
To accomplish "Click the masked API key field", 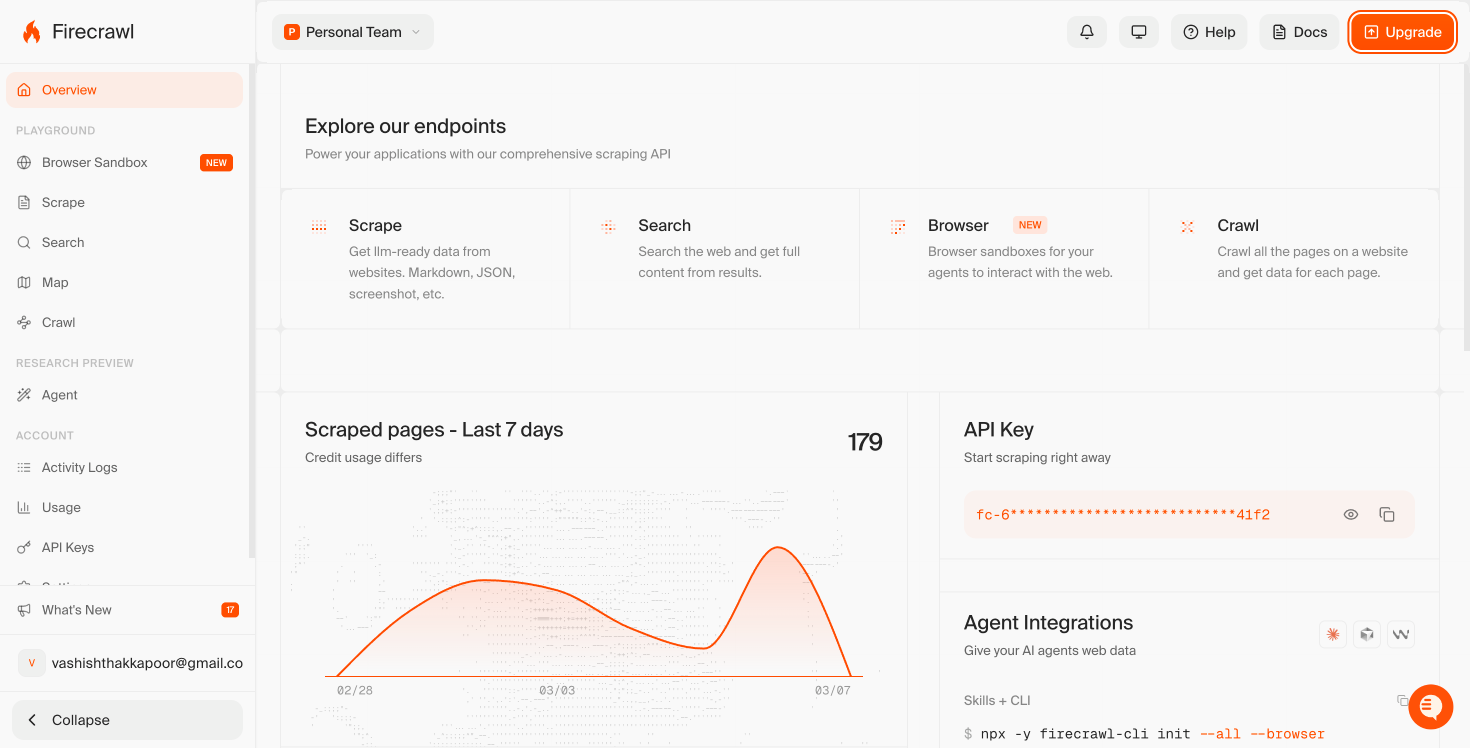I will pos(1189,515).
